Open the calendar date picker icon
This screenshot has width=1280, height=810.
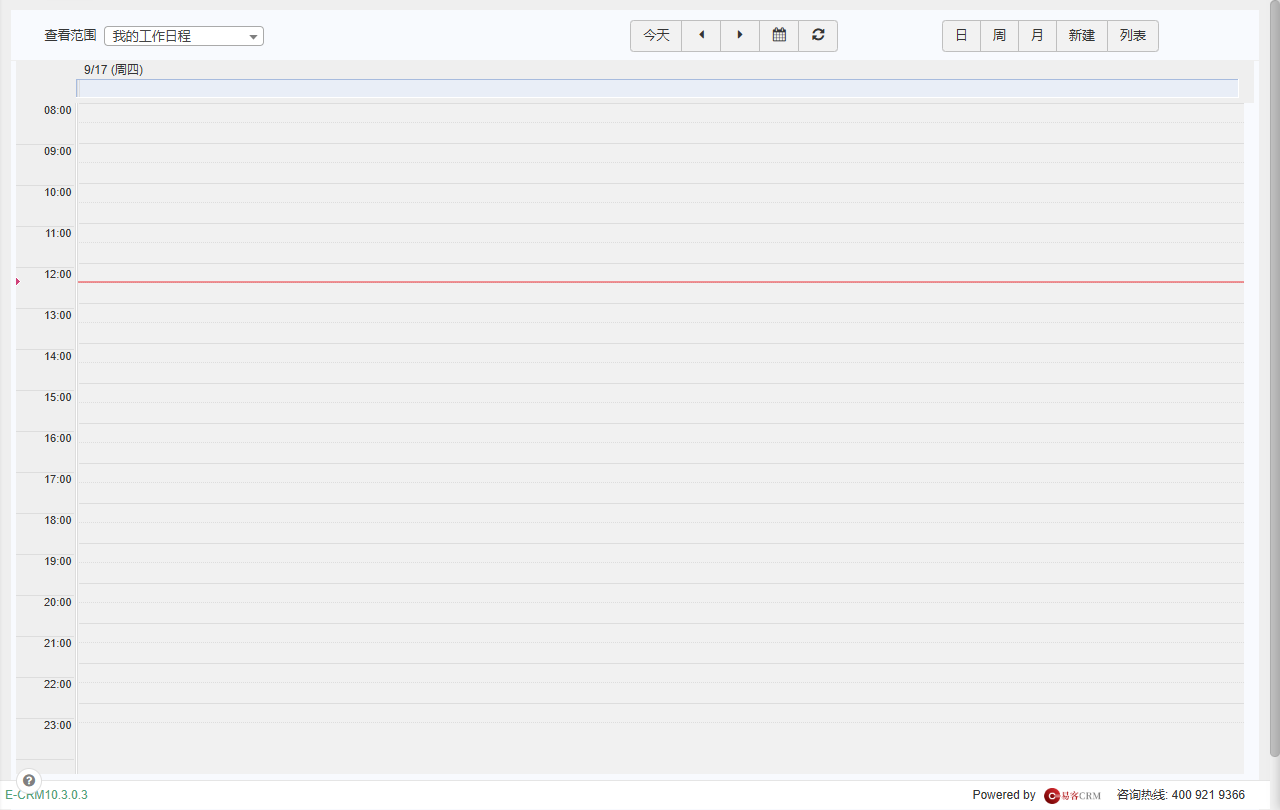point(779,36)
